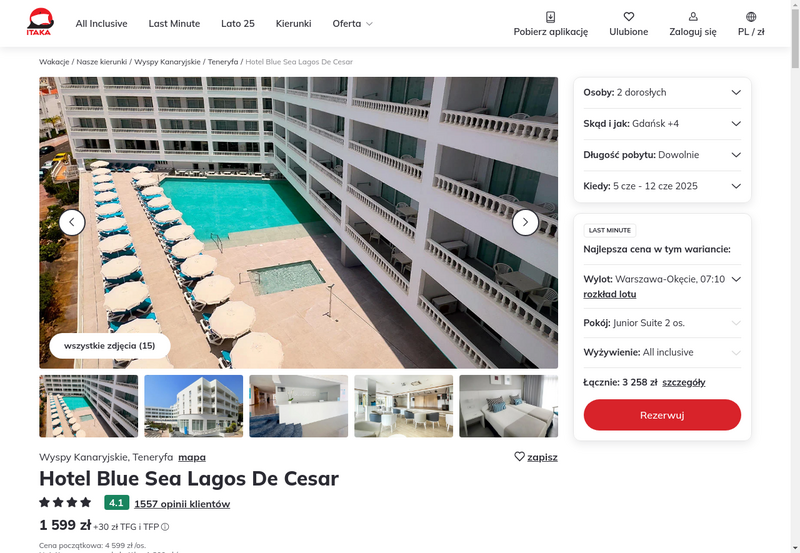This screenshot has height=553, width=800.
Task: Click the Pobierz aplikację download icon
Action: (550, 17)
